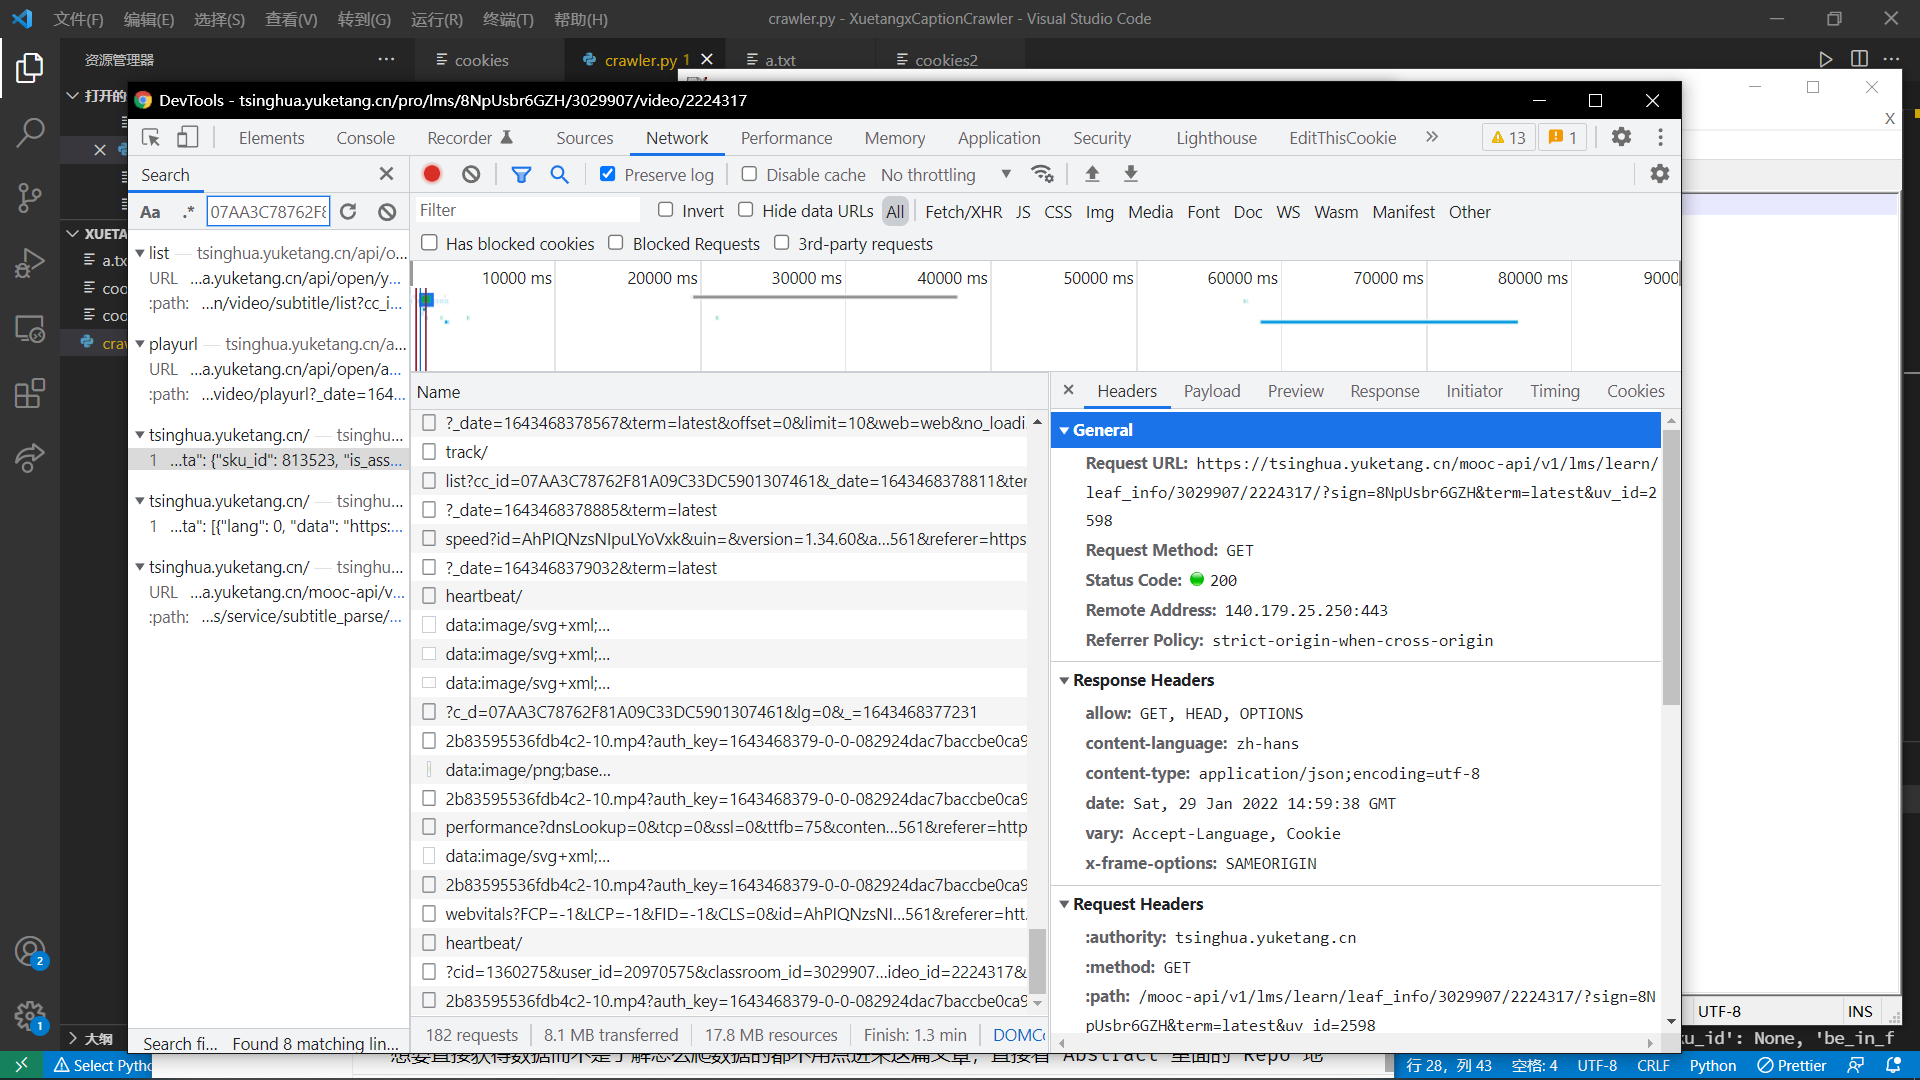Switch to the Console tab
Image resolution: width=1920 pixels, height=1080 pixels.
click(x=365, y=138)
